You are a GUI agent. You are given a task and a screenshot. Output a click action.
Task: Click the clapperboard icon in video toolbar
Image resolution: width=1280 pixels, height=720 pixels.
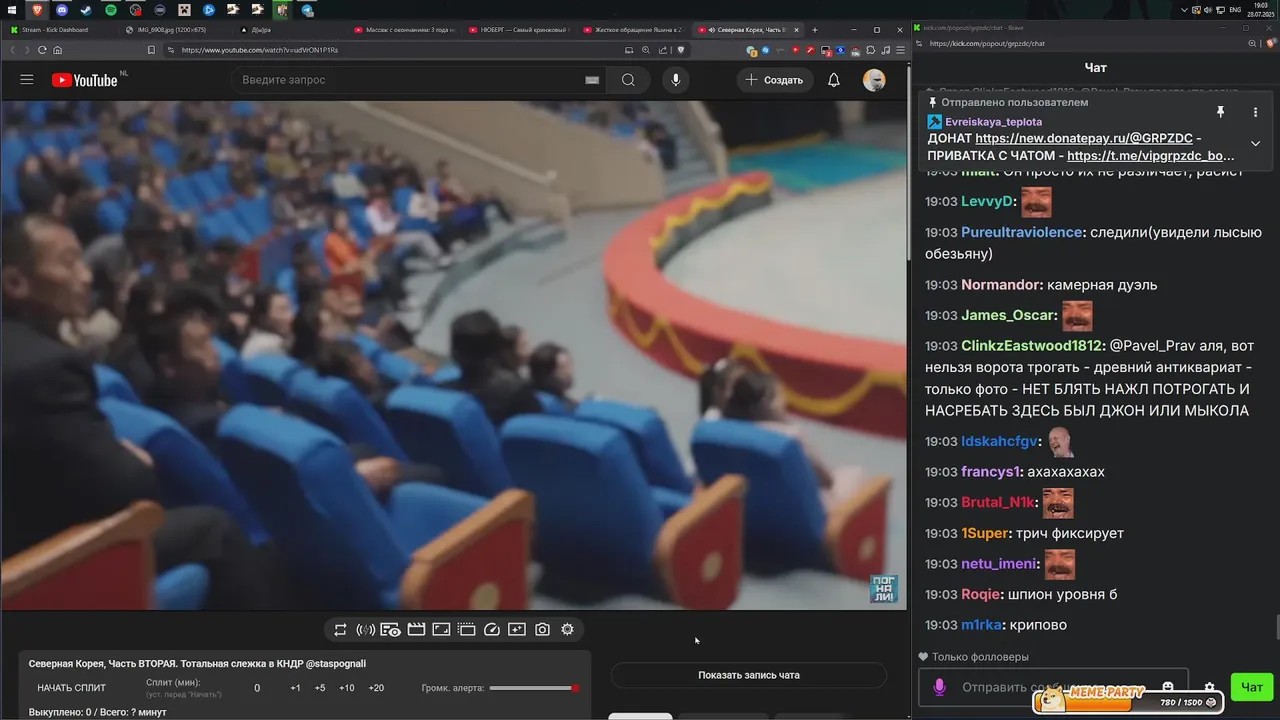pyautogui.click(x=416, y=629)
